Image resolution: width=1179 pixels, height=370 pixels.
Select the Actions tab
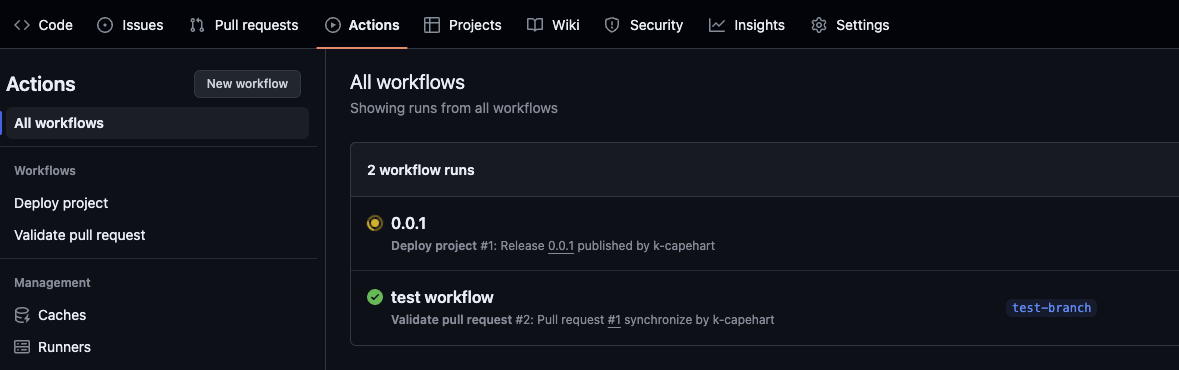362,25
